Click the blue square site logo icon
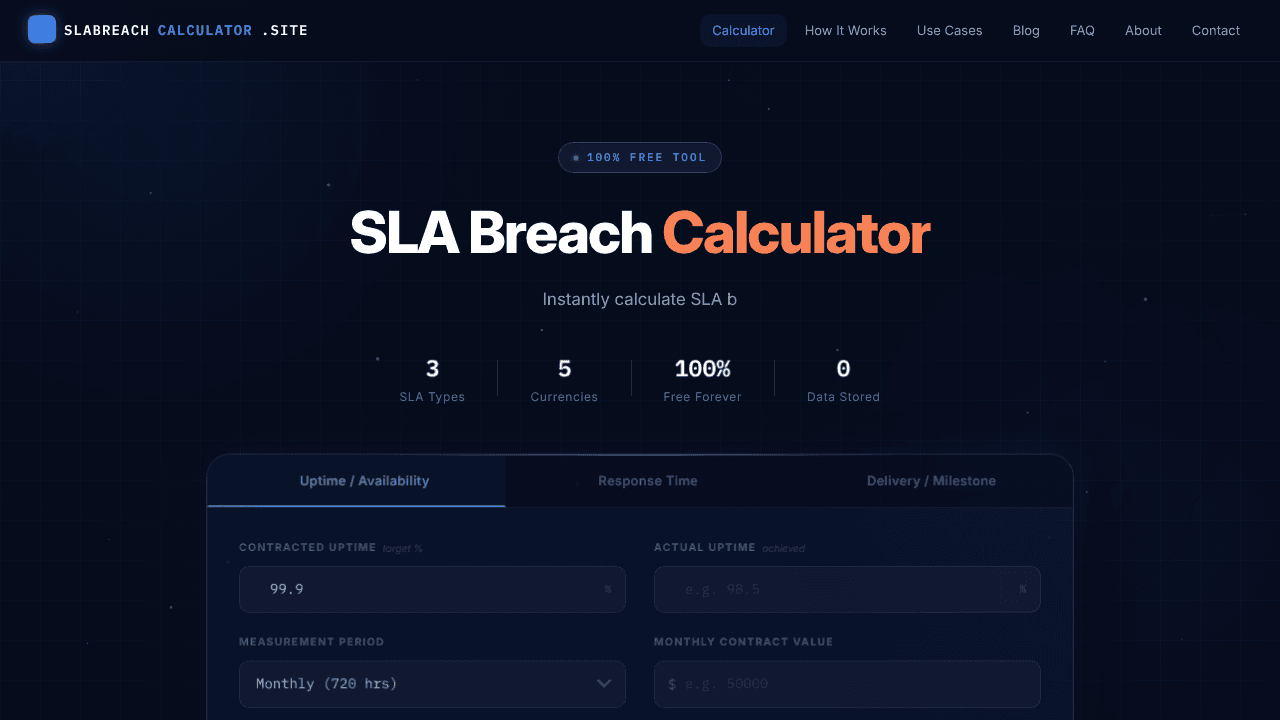 coord(42,30)
